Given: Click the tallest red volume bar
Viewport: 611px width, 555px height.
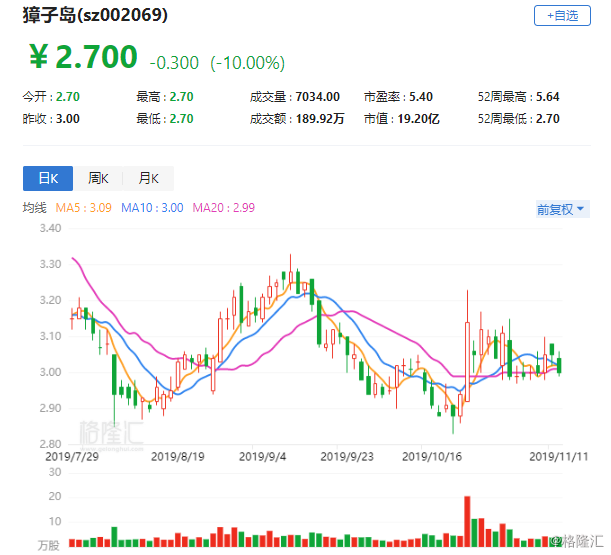Looking at the screenshot, I should [x=467, y=521].
